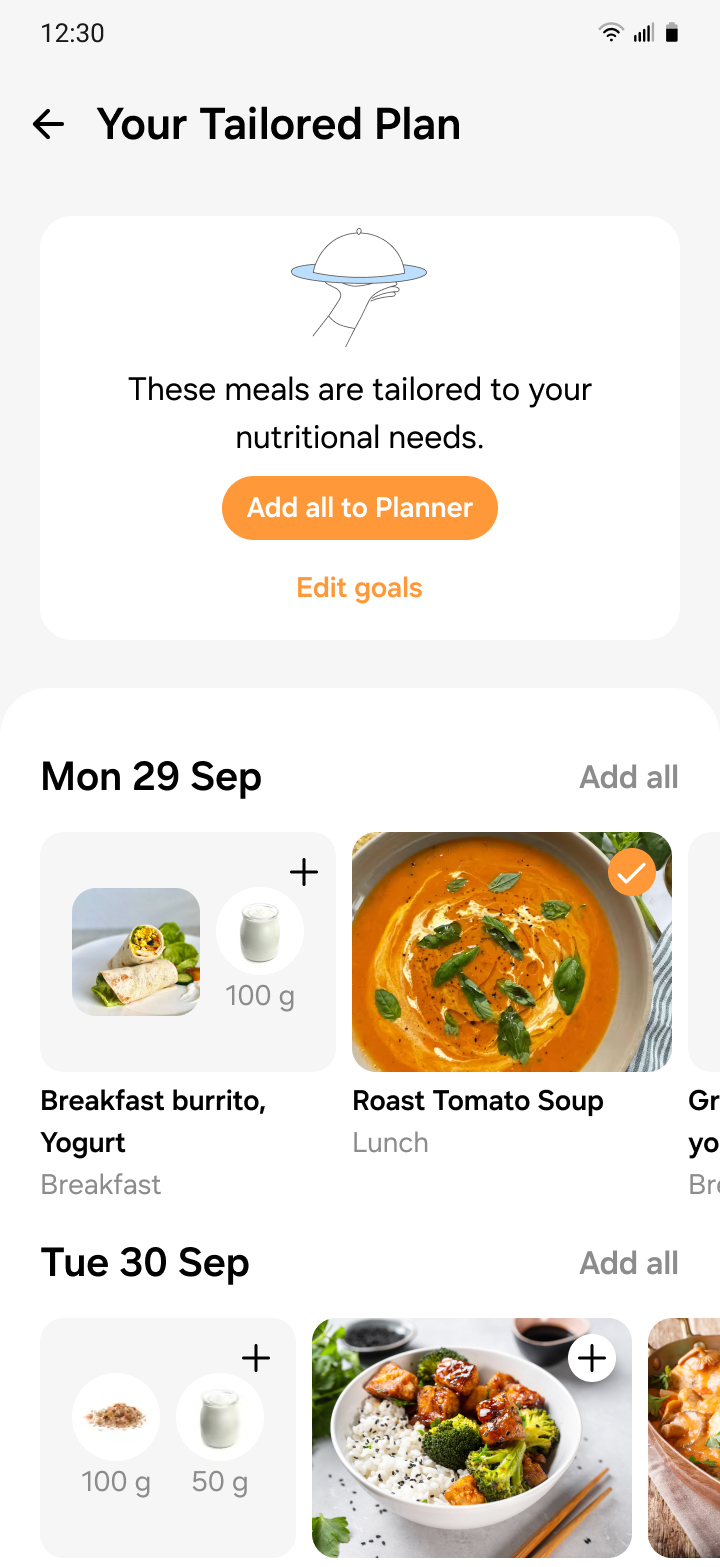Select the 50 g yogurt icon on Tuesday

point(220,1417)
